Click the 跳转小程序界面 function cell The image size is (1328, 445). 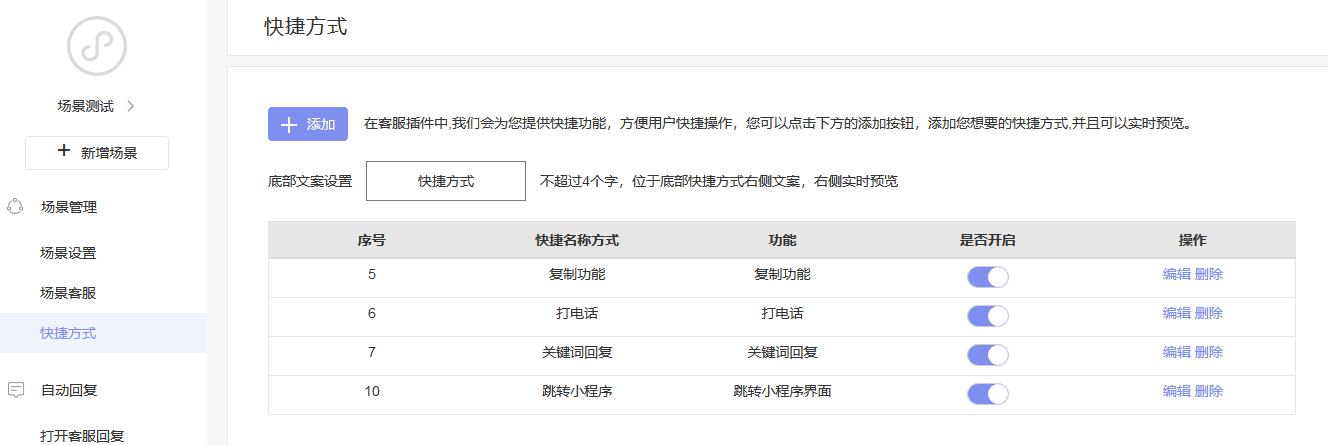tap(782, 391)
